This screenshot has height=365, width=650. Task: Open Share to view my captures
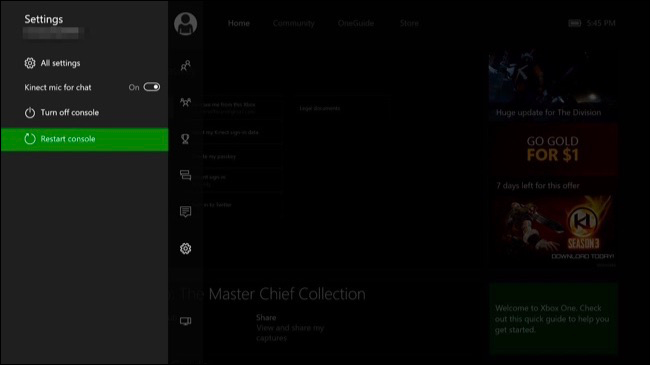[x=290, y=328]
